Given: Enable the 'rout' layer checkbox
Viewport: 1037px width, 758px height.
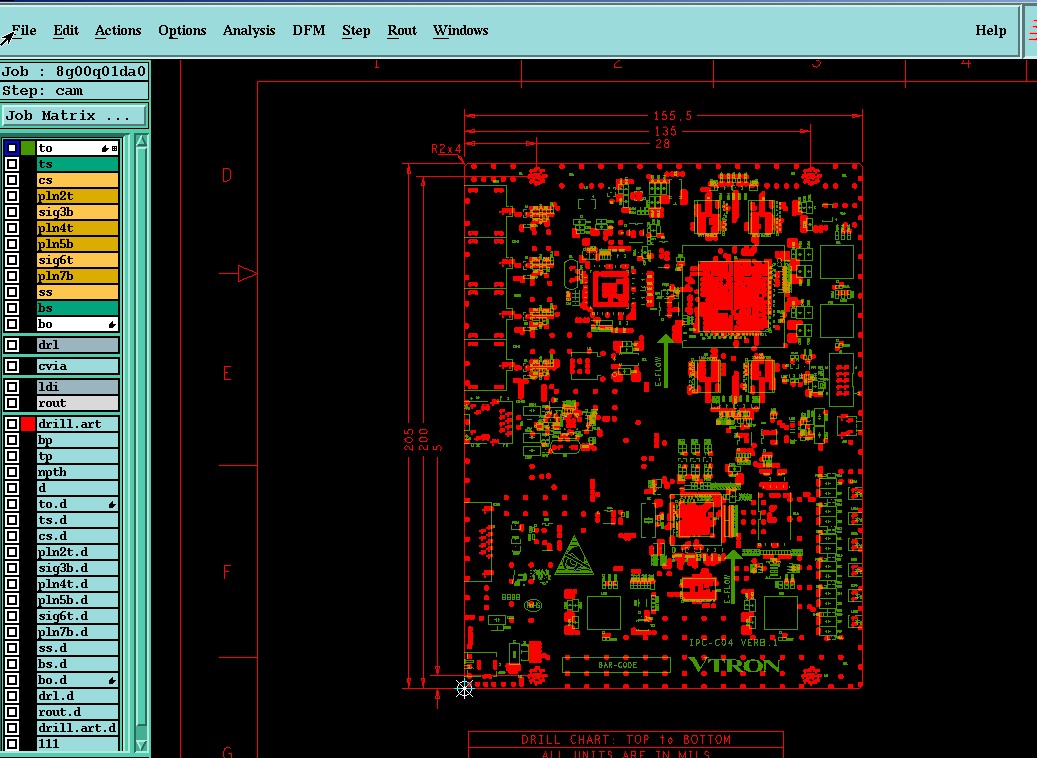Looking at the screenshot, I should click(12, 403).
